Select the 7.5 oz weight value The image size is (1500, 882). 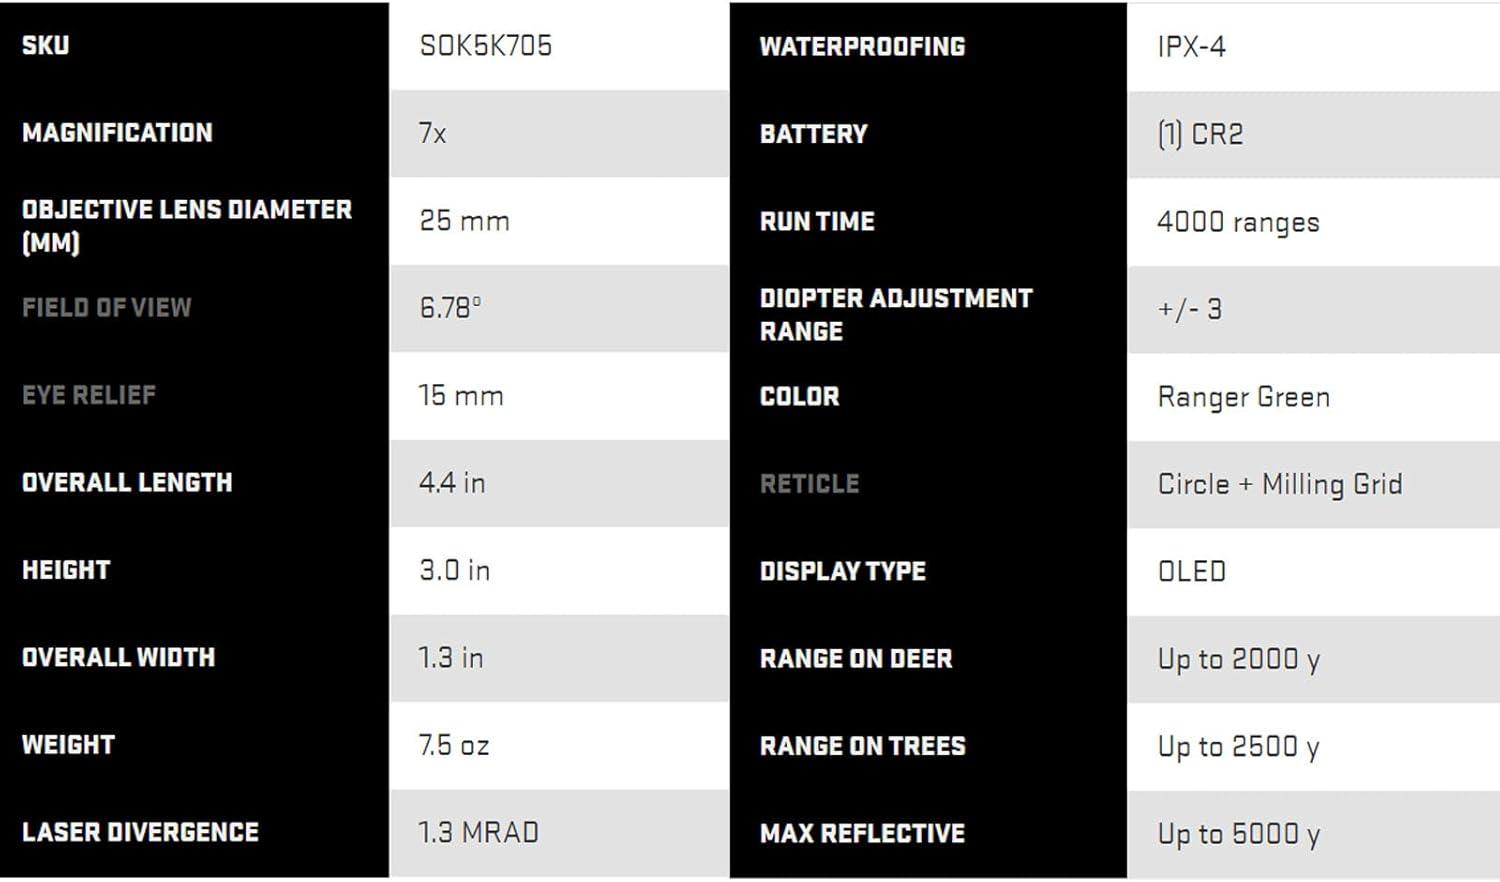pos(453,745)
